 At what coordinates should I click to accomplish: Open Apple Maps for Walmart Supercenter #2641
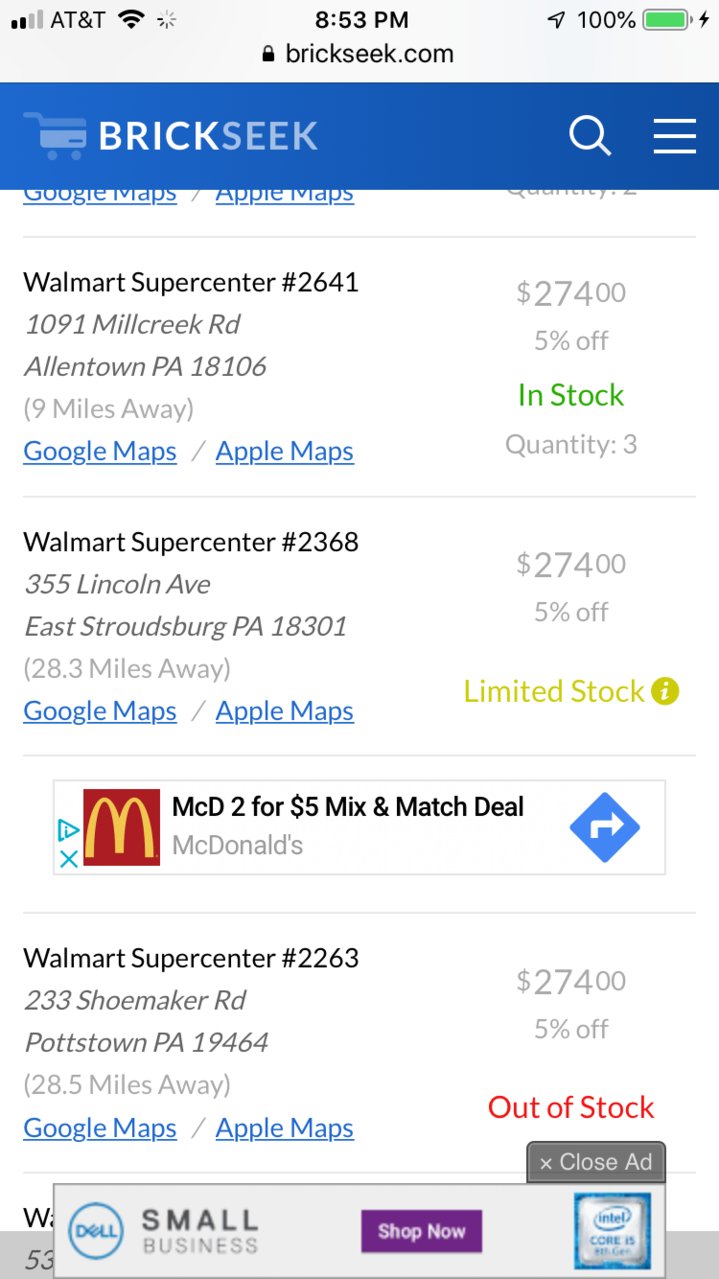(285, 451)
